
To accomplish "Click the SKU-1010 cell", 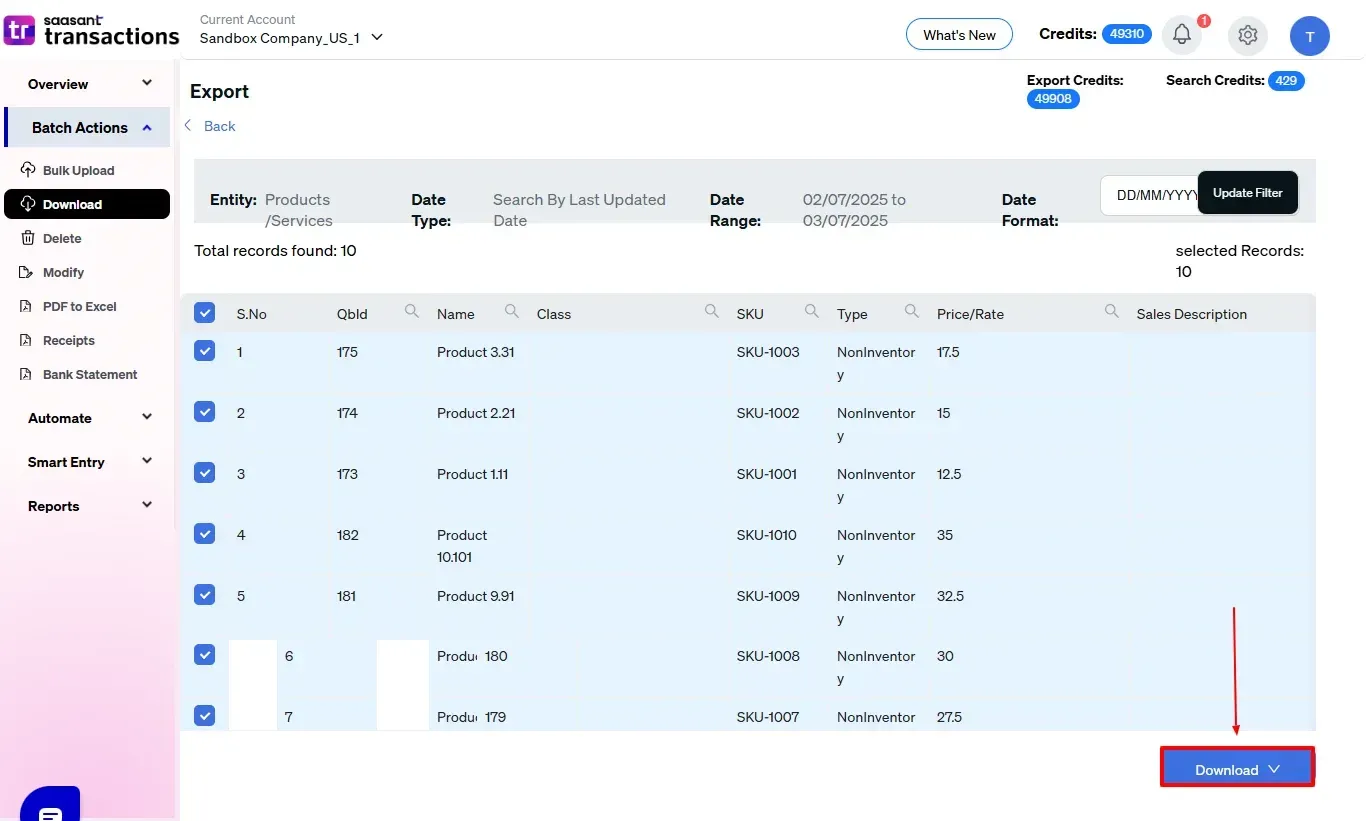I will coord(767,535).
